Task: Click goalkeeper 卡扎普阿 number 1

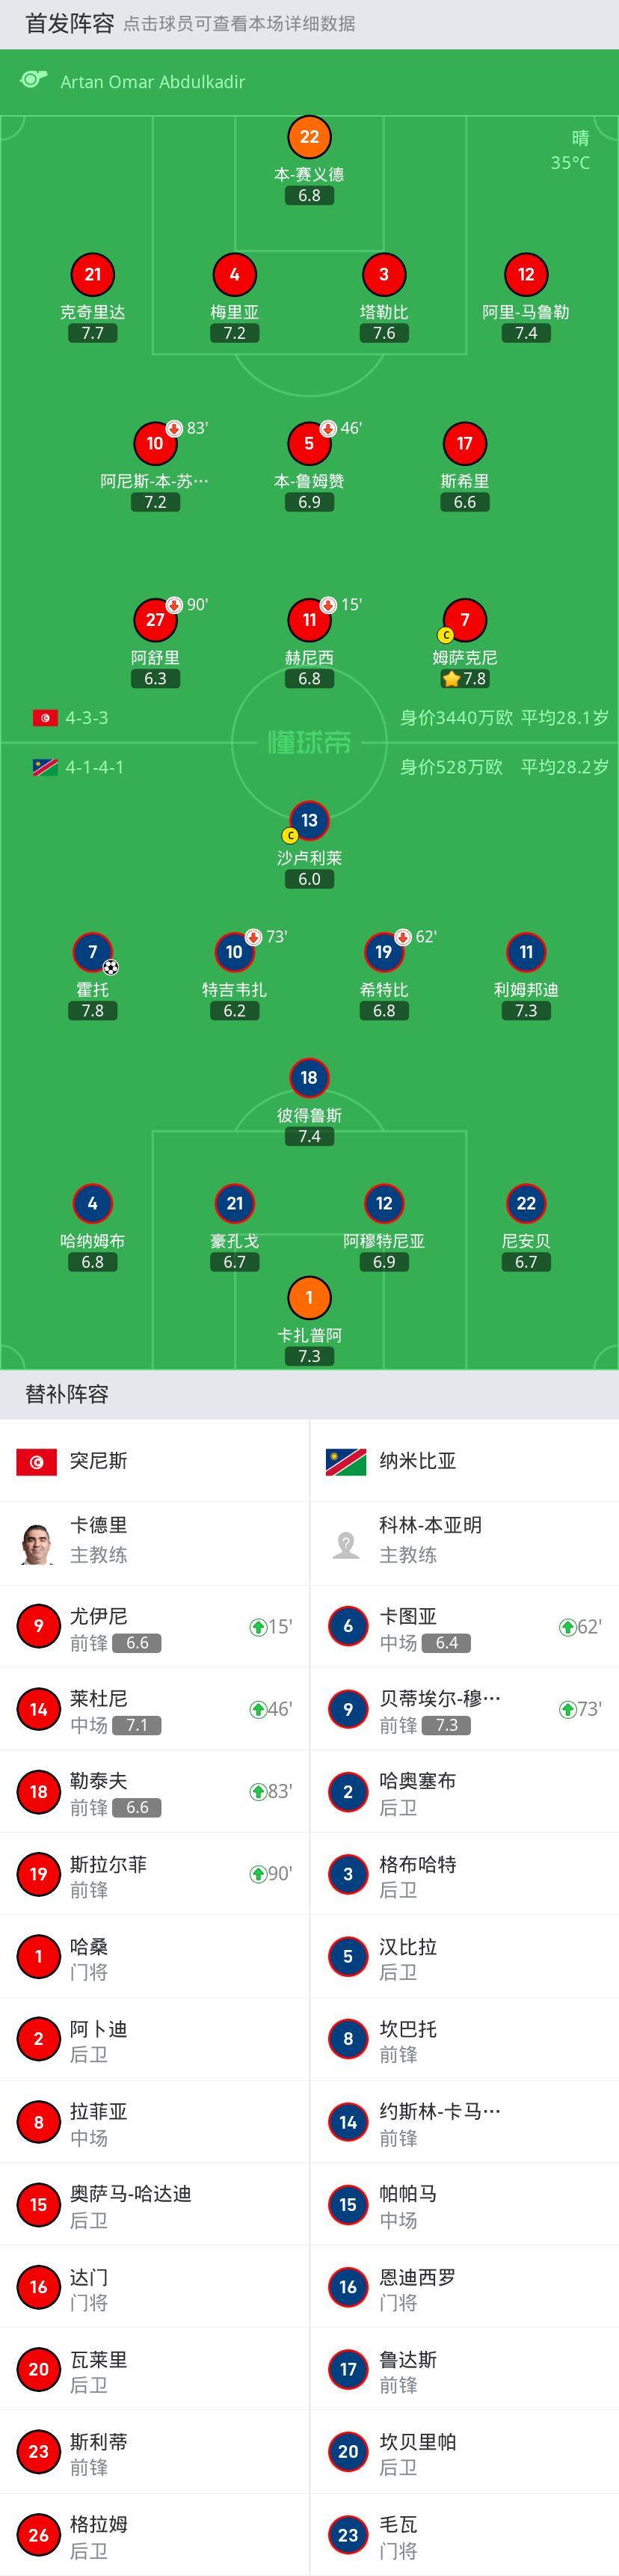Action: (310, 1296)
